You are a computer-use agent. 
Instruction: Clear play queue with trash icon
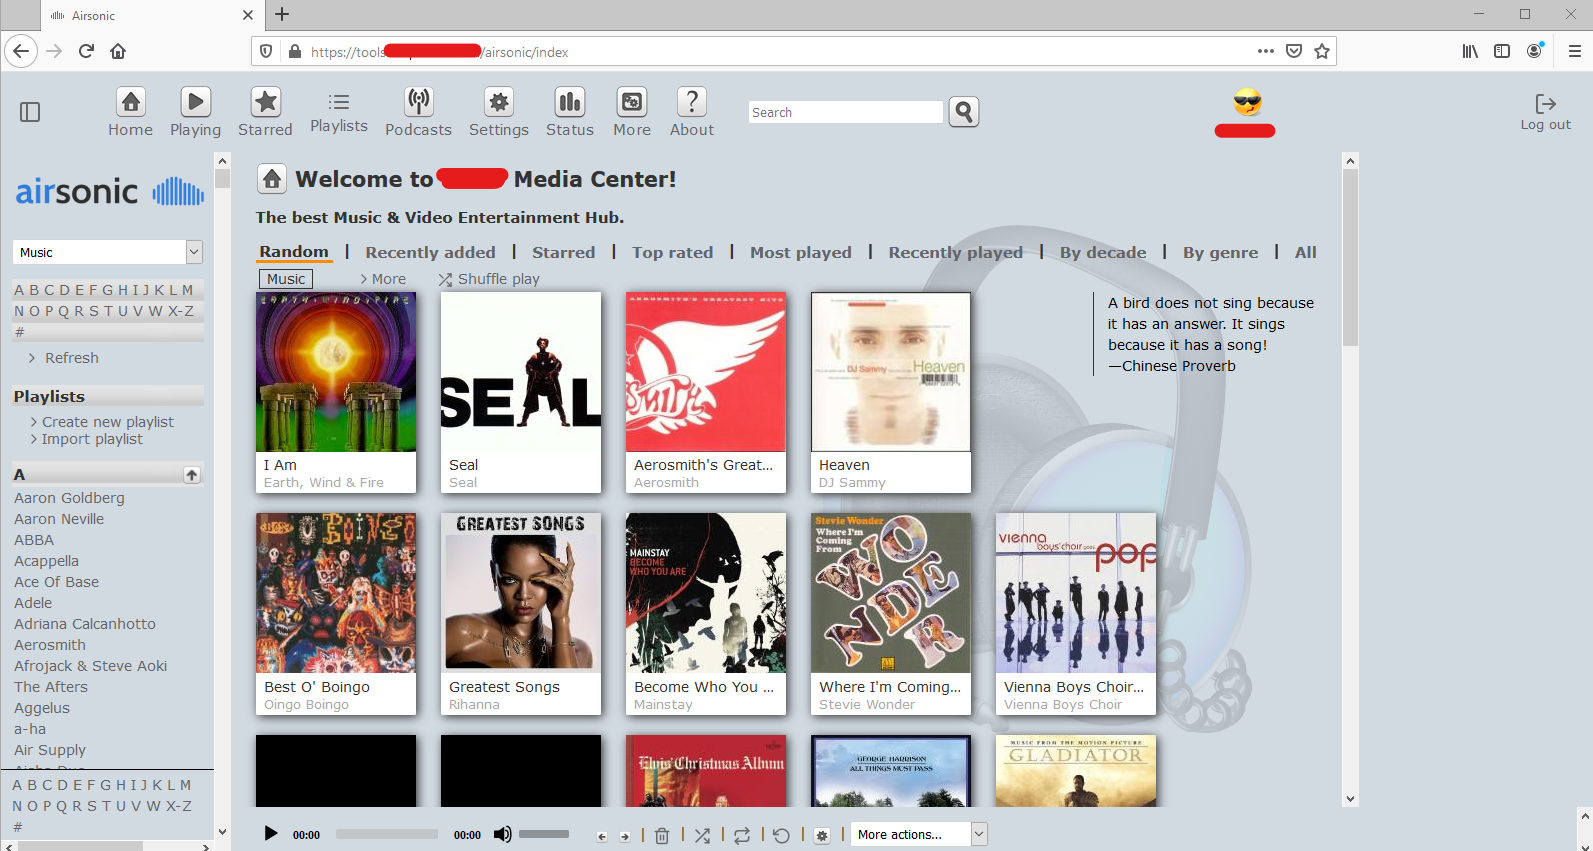tap(662, 835)
